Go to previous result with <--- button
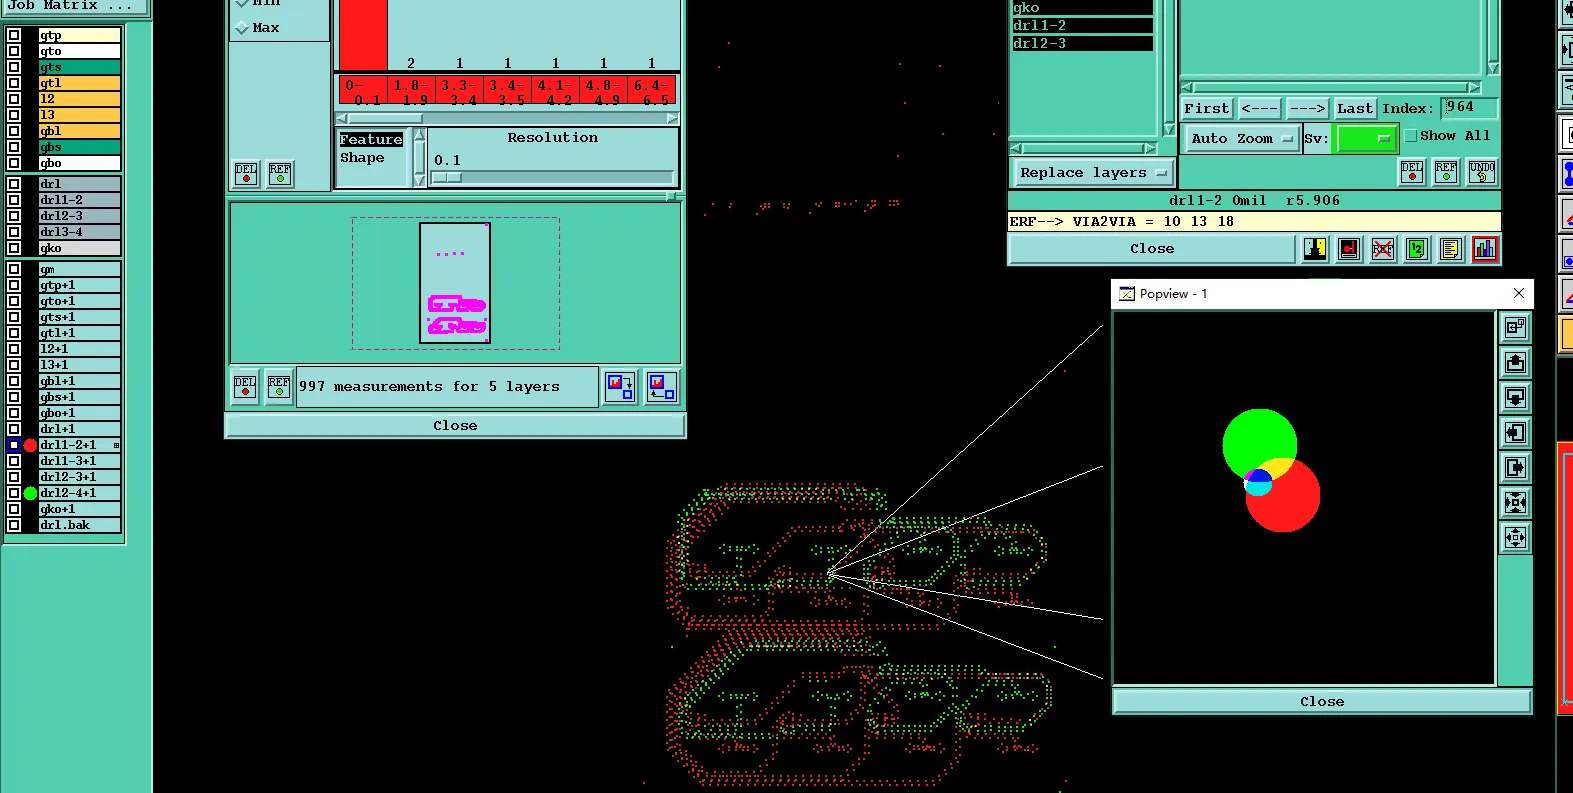The width and height of the screenshot is (1573, 793). 1259,109
